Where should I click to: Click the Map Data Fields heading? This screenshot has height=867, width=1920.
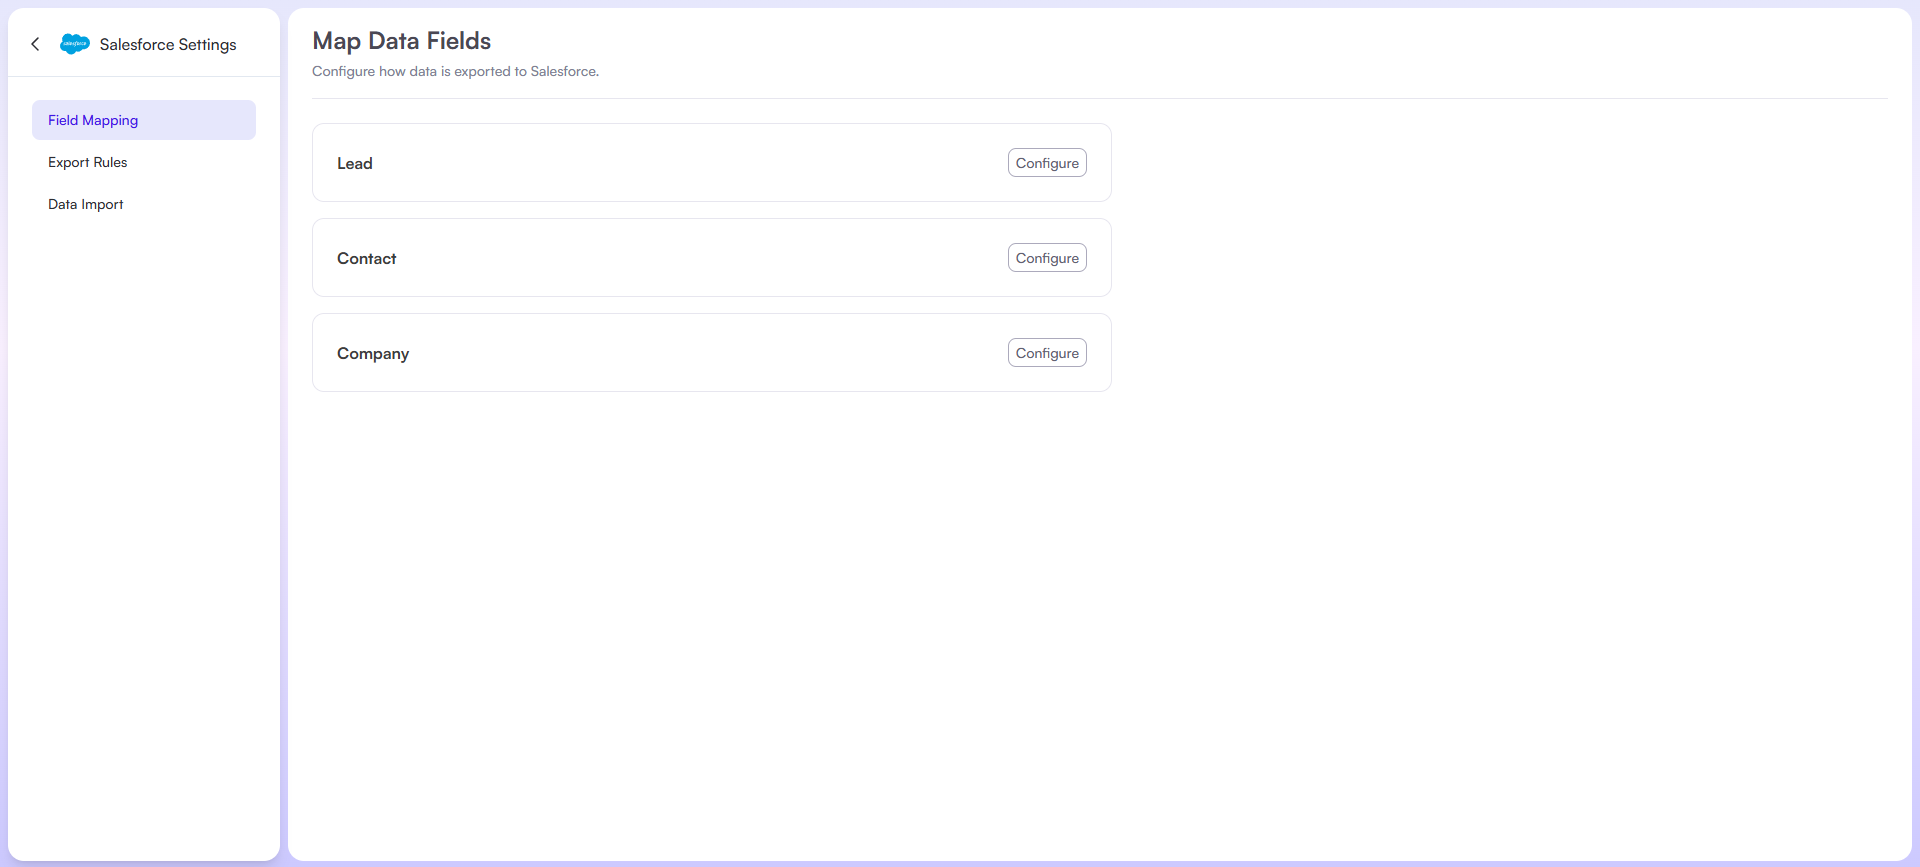(x=401, y=41)
